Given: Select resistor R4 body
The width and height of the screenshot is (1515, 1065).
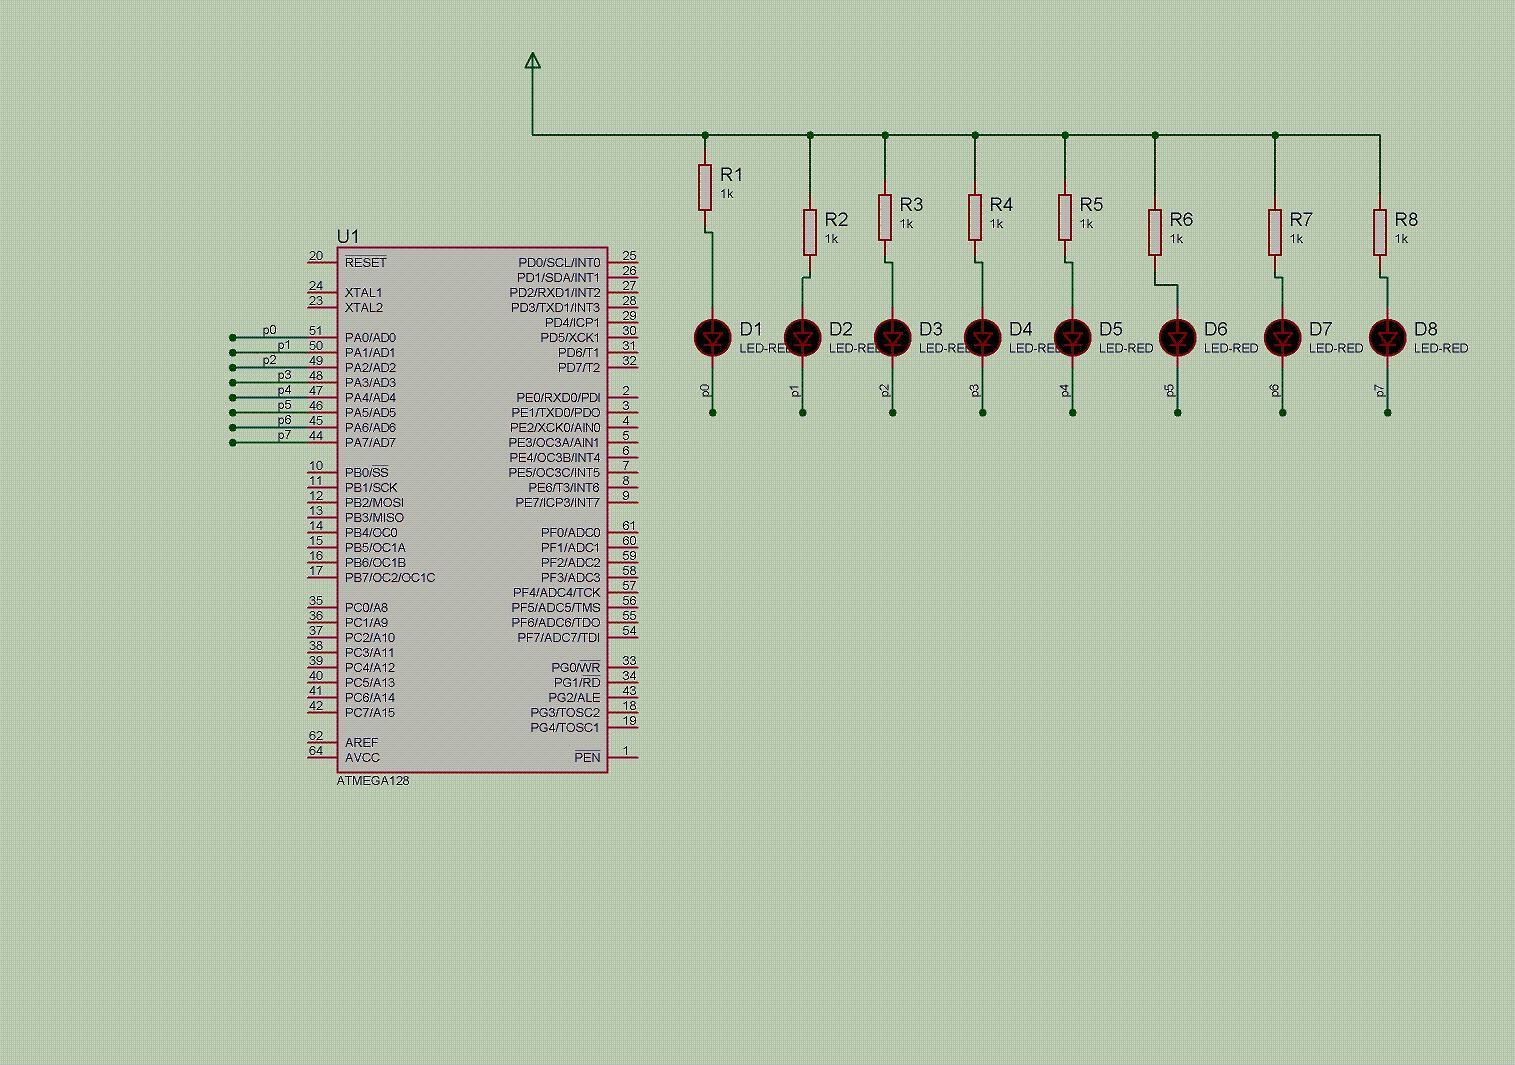Looking at the screenshot, I should click(975, 218).
